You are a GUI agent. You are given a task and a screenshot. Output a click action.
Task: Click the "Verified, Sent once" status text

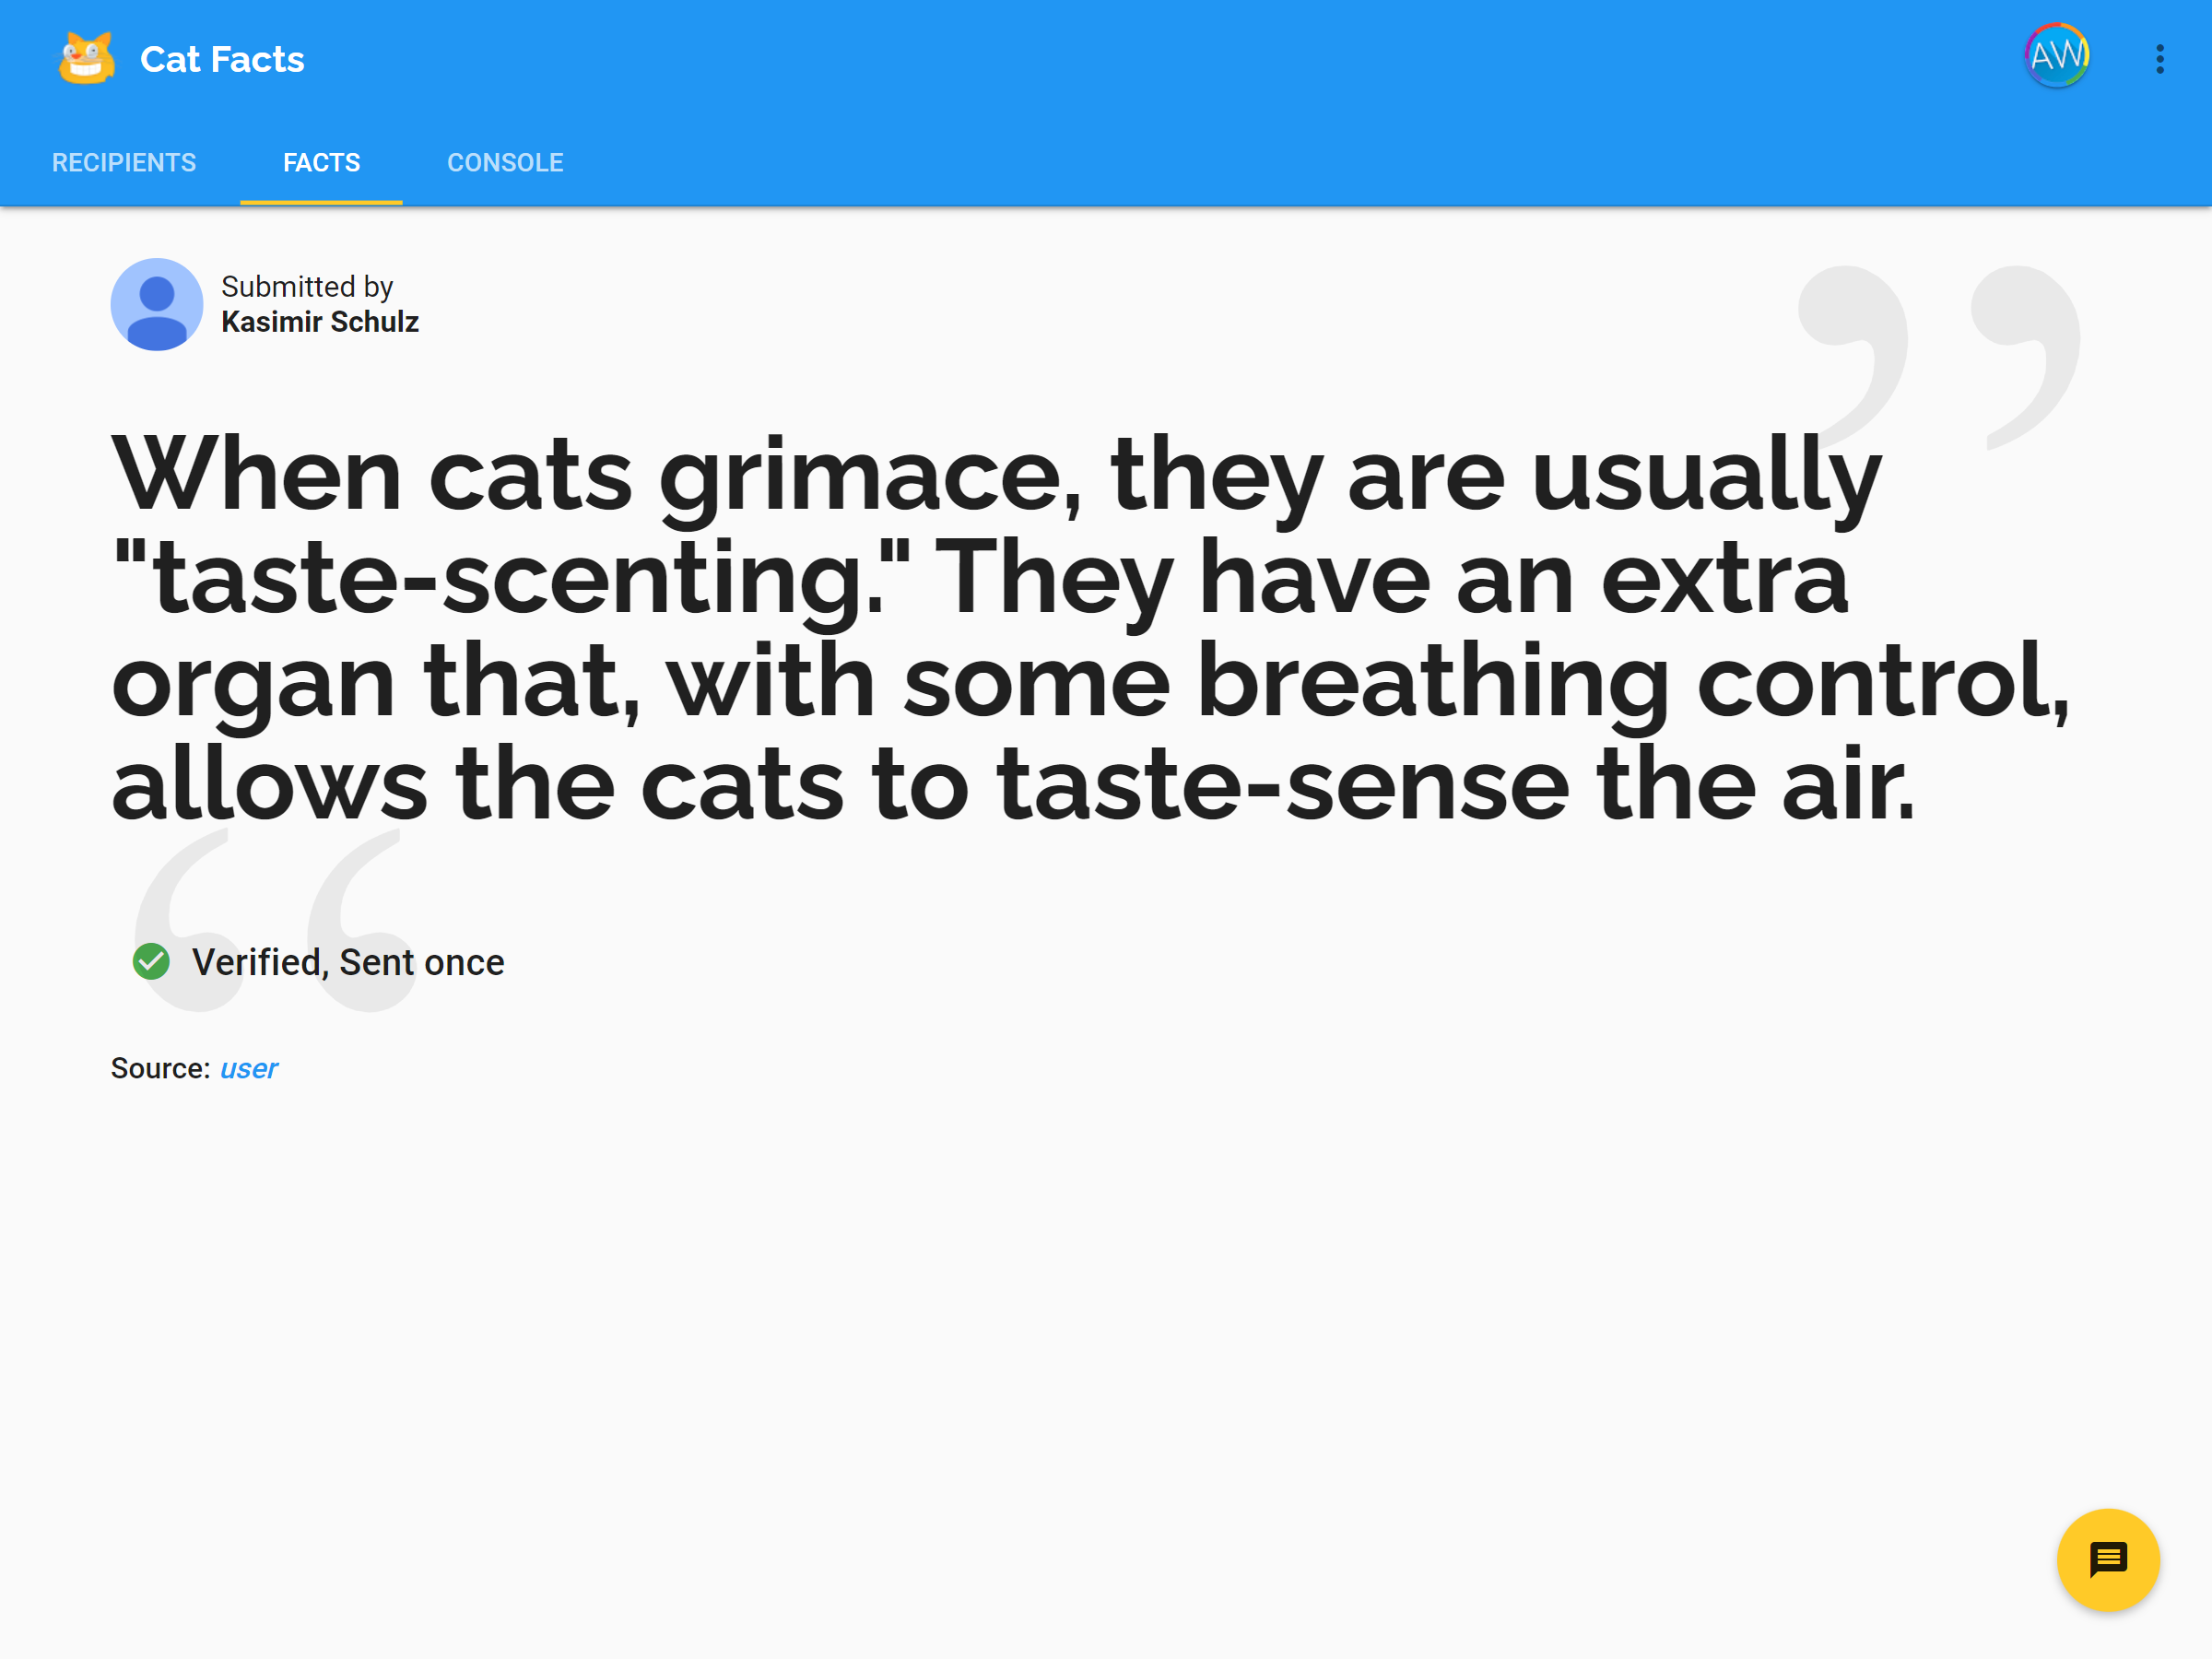[x=348, y=962]
